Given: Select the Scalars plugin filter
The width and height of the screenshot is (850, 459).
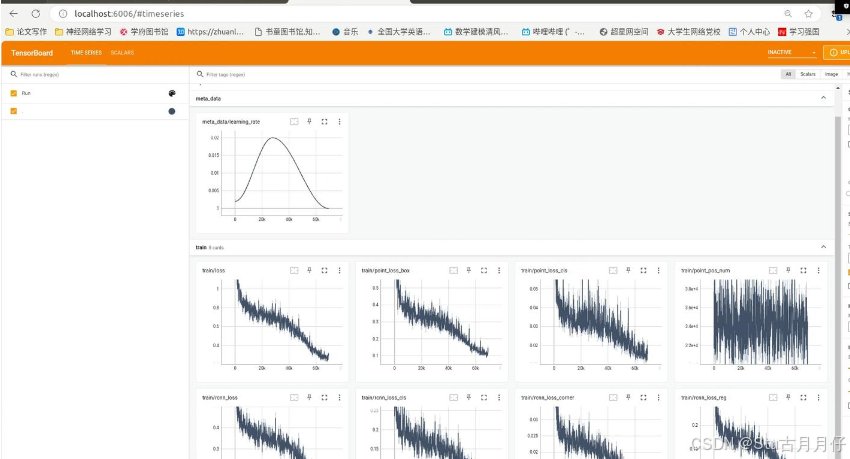Looking at the screenshot, I should click(x=808, y=74).
